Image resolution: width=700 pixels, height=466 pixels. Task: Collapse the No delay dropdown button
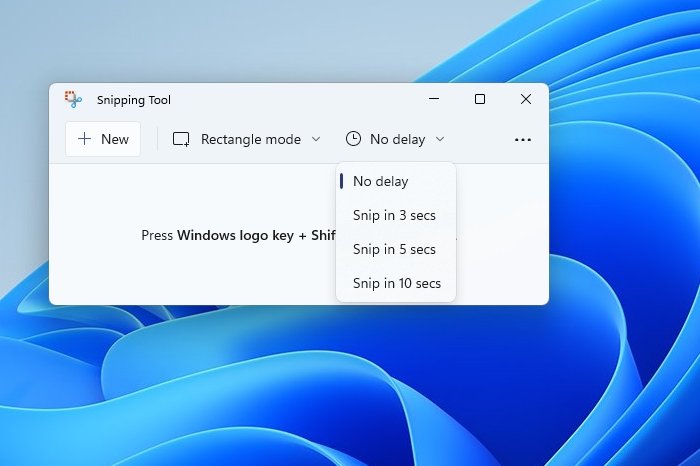(395, 139)
